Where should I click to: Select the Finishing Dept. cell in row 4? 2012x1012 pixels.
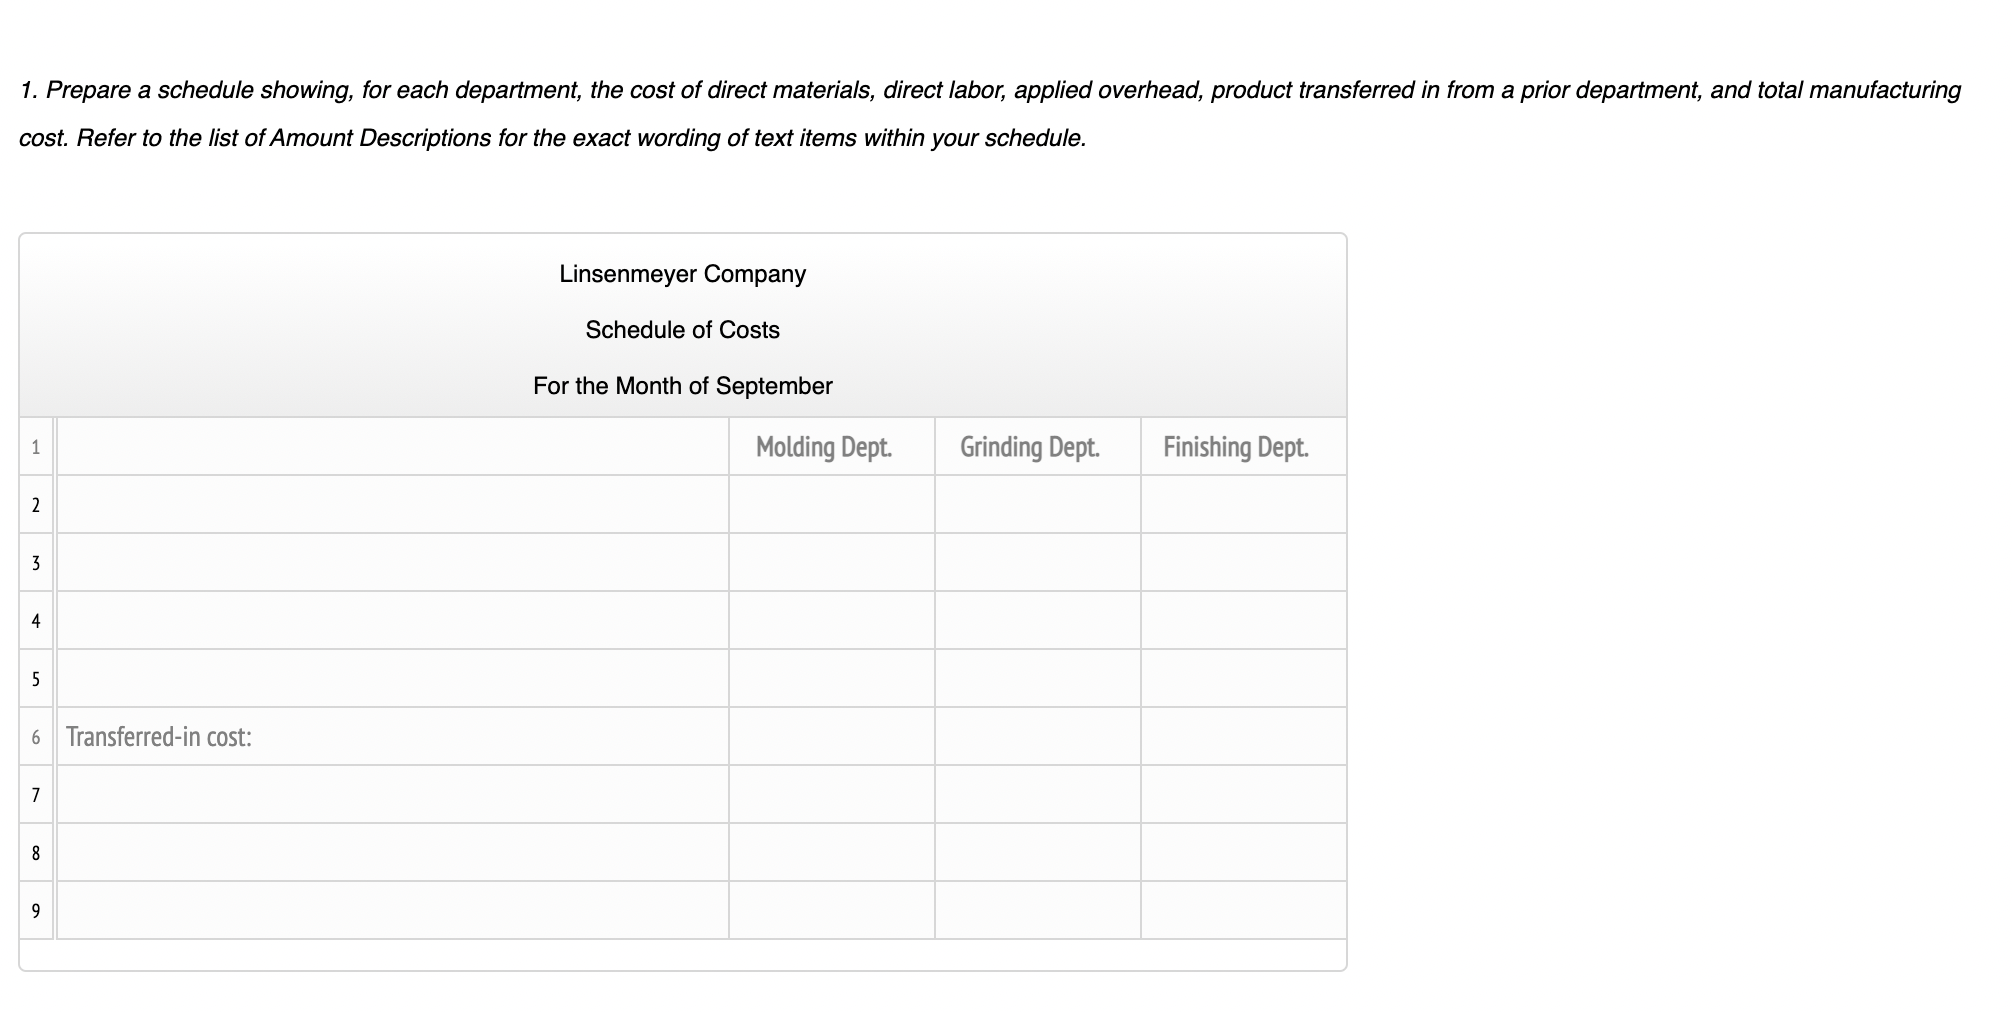pyautogui.click(x=1242, y=621)
